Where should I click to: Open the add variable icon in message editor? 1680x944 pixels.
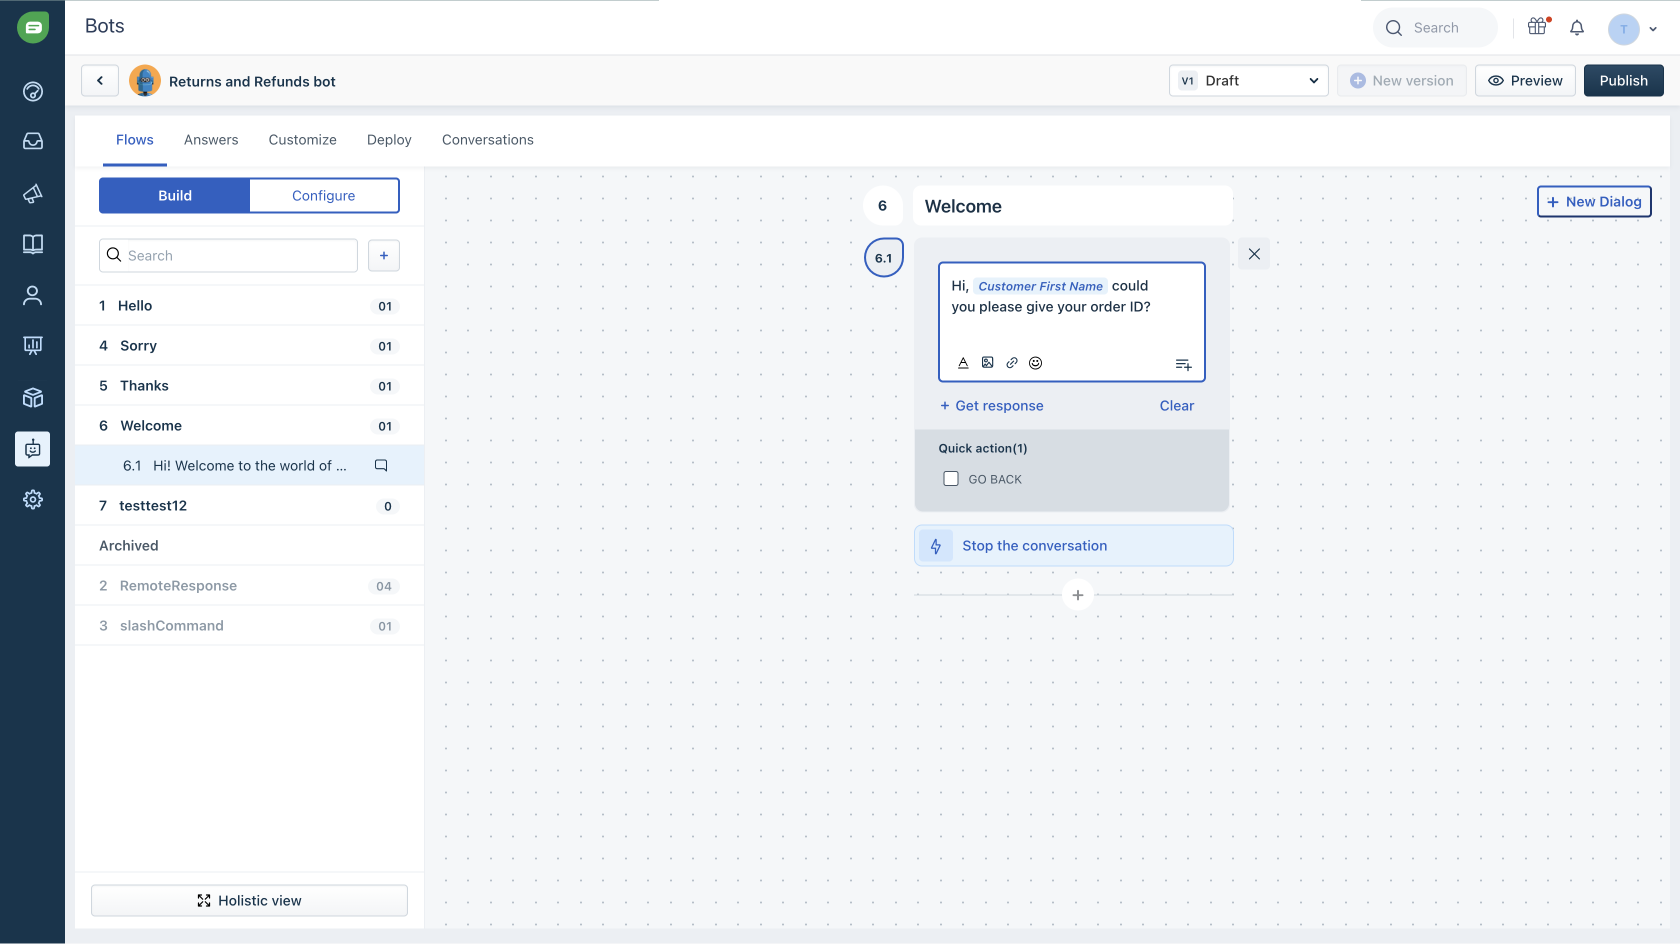tap(1183, 363)
